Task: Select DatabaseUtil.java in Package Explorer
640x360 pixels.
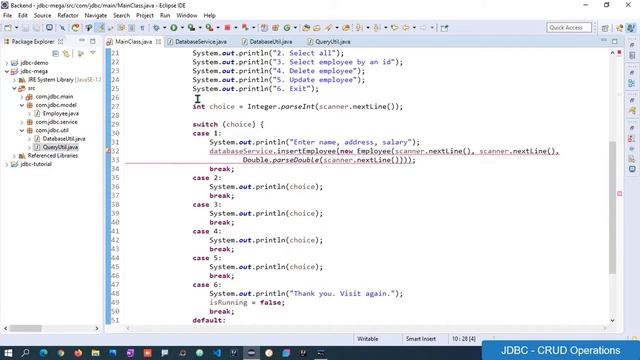Action: click(x=64, y=139)
